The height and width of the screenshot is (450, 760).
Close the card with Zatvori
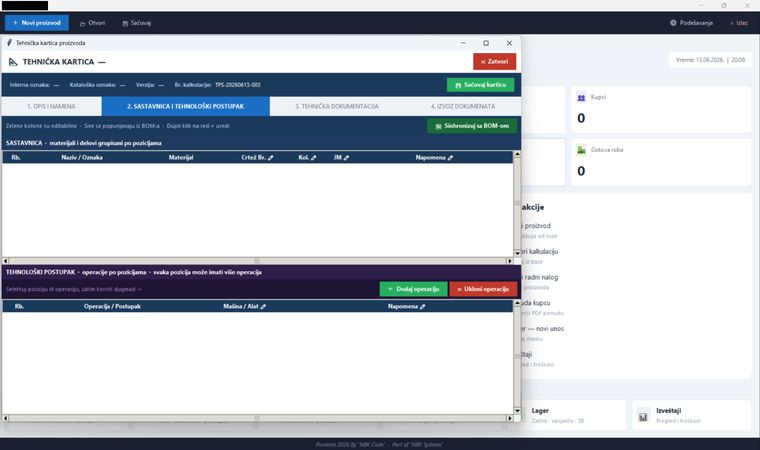(x=494, y=62)
